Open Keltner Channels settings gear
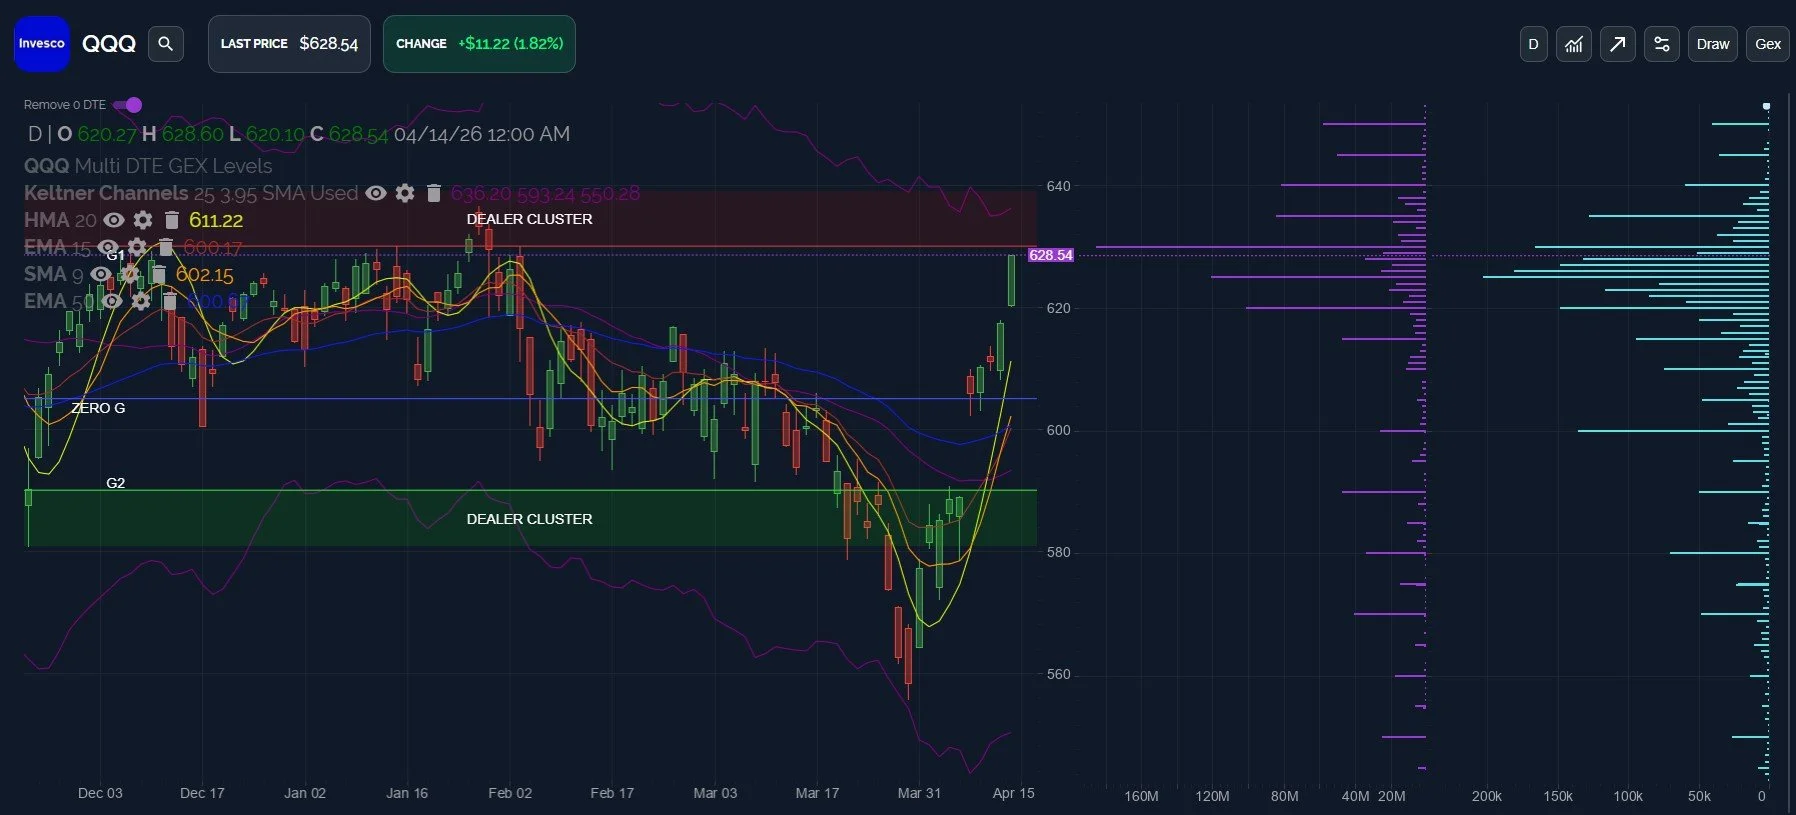 click(405, 193)
